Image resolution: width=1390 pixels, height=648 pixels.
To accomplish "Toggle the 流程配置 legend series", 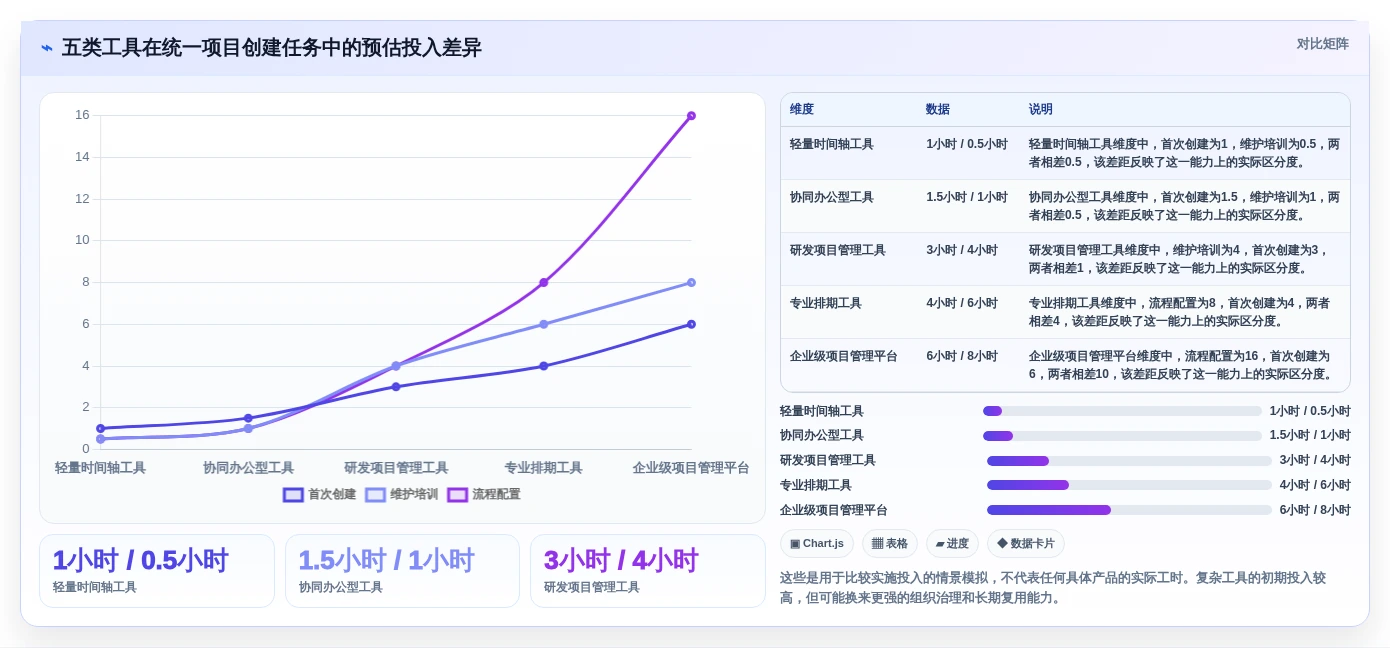I will click(x=483, y=494).
